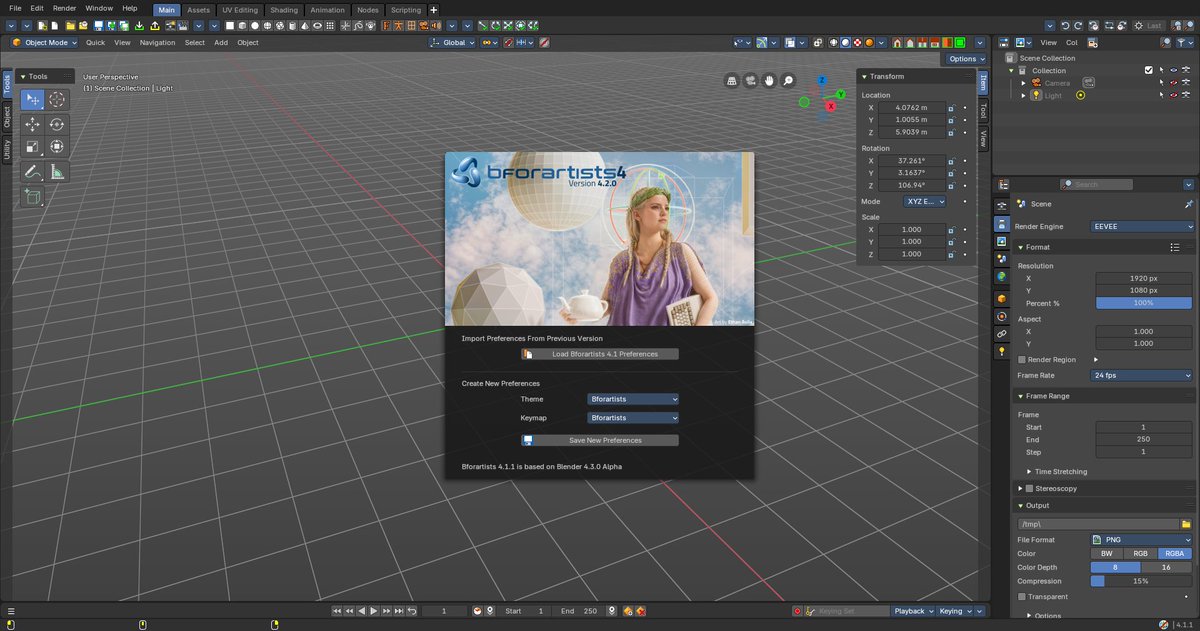Choose the Scale tool in Tools panel
Image resolution: width=1200 pixels, height=631 pixels.
(33, 147)
